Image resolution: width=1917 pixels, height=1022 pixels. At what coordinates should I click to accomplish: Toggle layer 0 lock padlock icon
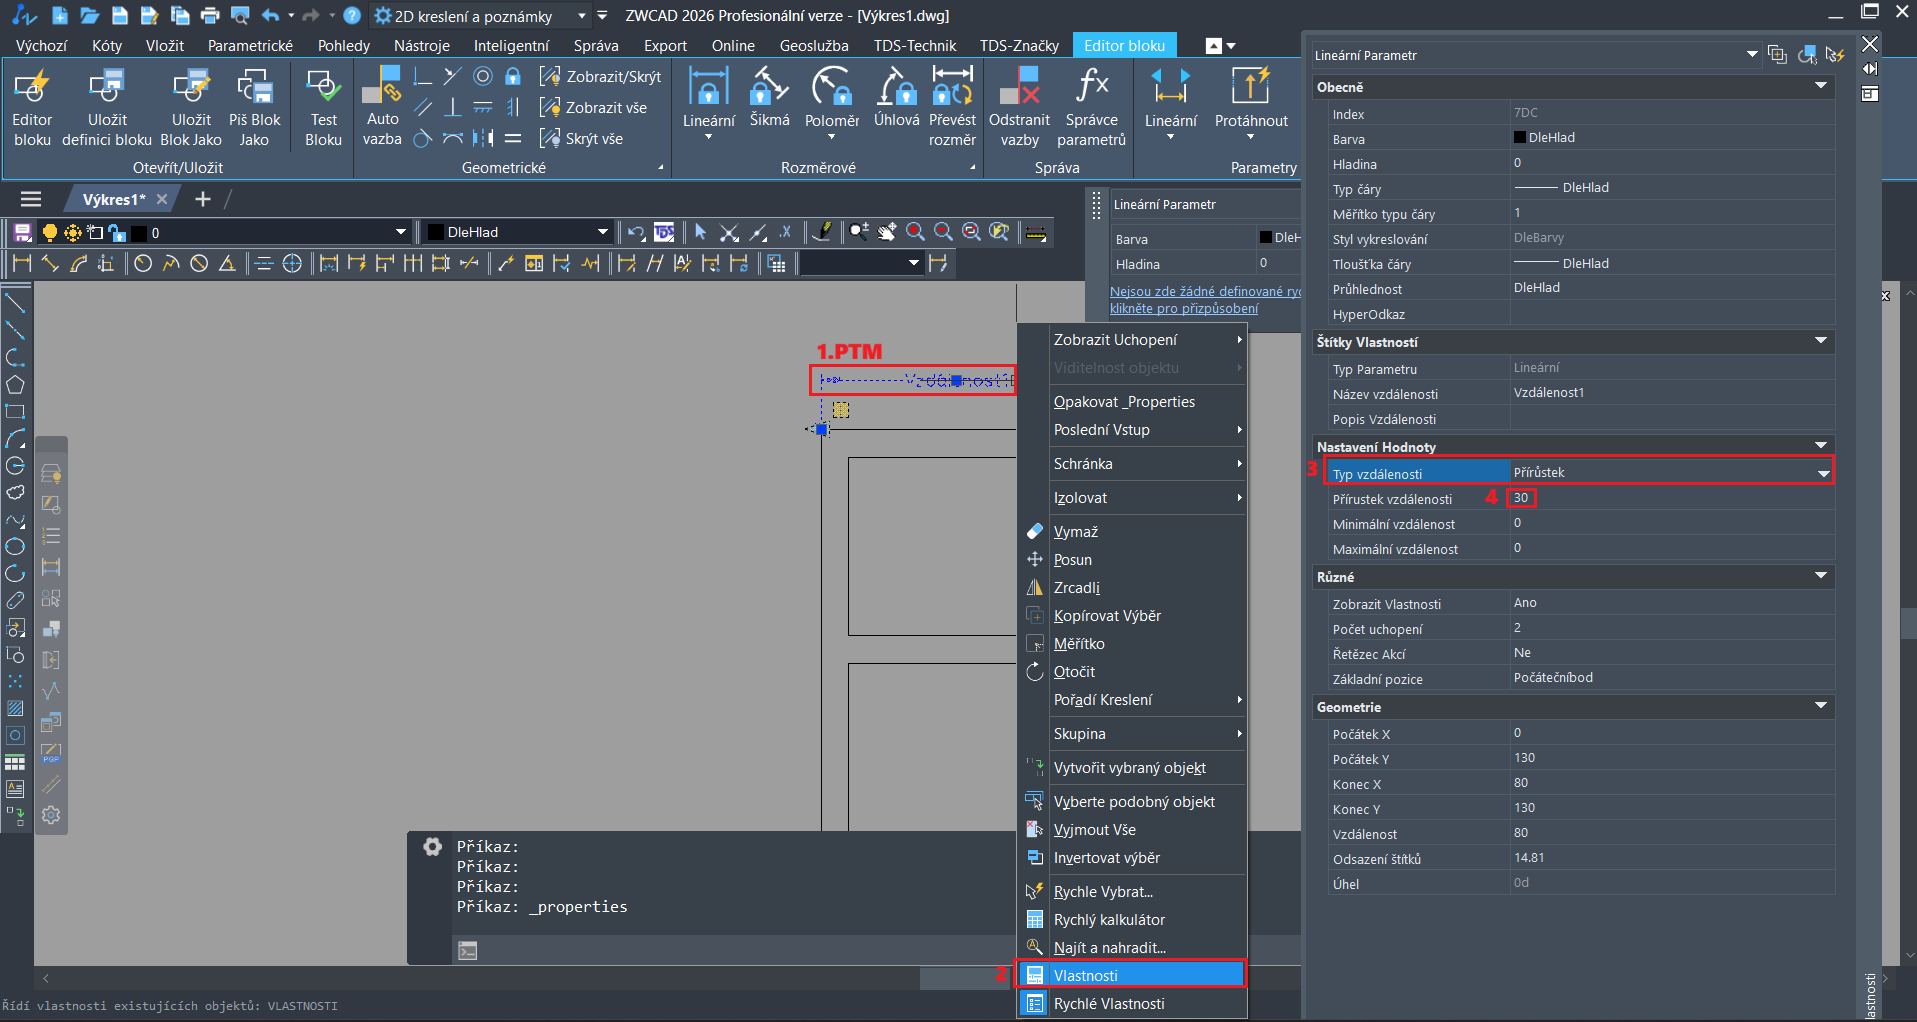tap(117, 233)
